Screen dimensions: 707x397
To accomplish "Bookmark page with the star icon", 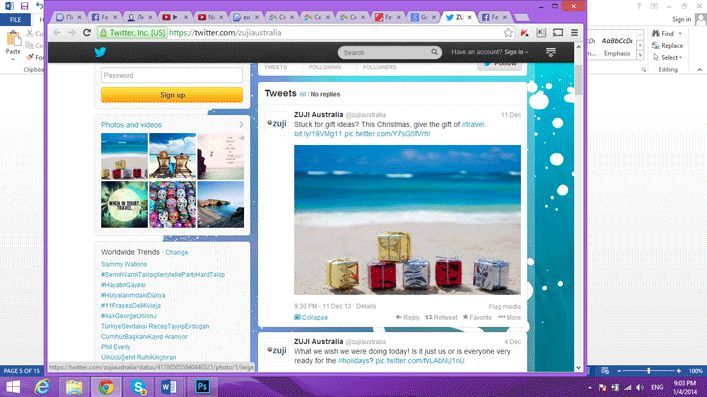I will tap(508, 32).
